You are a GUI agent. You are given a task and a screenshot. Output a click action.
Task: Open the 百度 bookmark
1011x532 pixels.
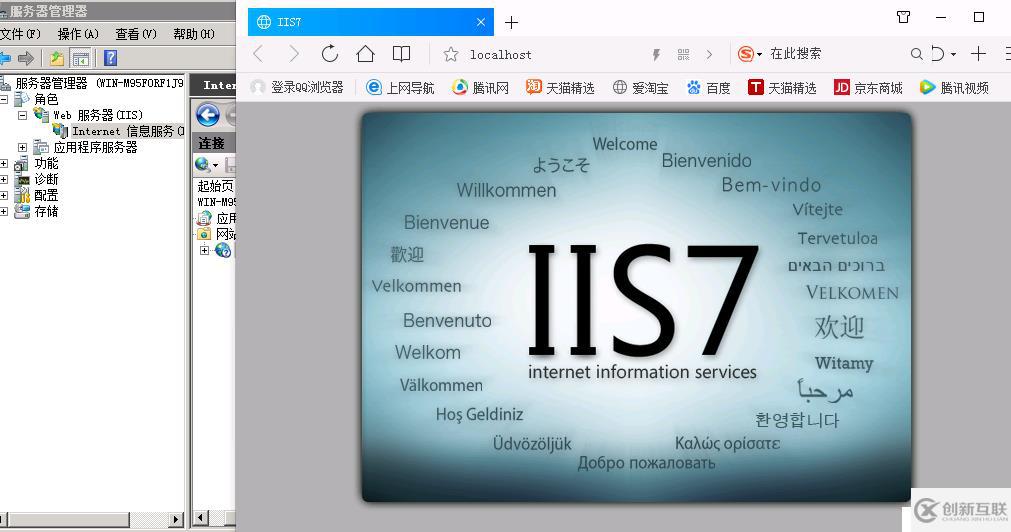coord(708,87)
